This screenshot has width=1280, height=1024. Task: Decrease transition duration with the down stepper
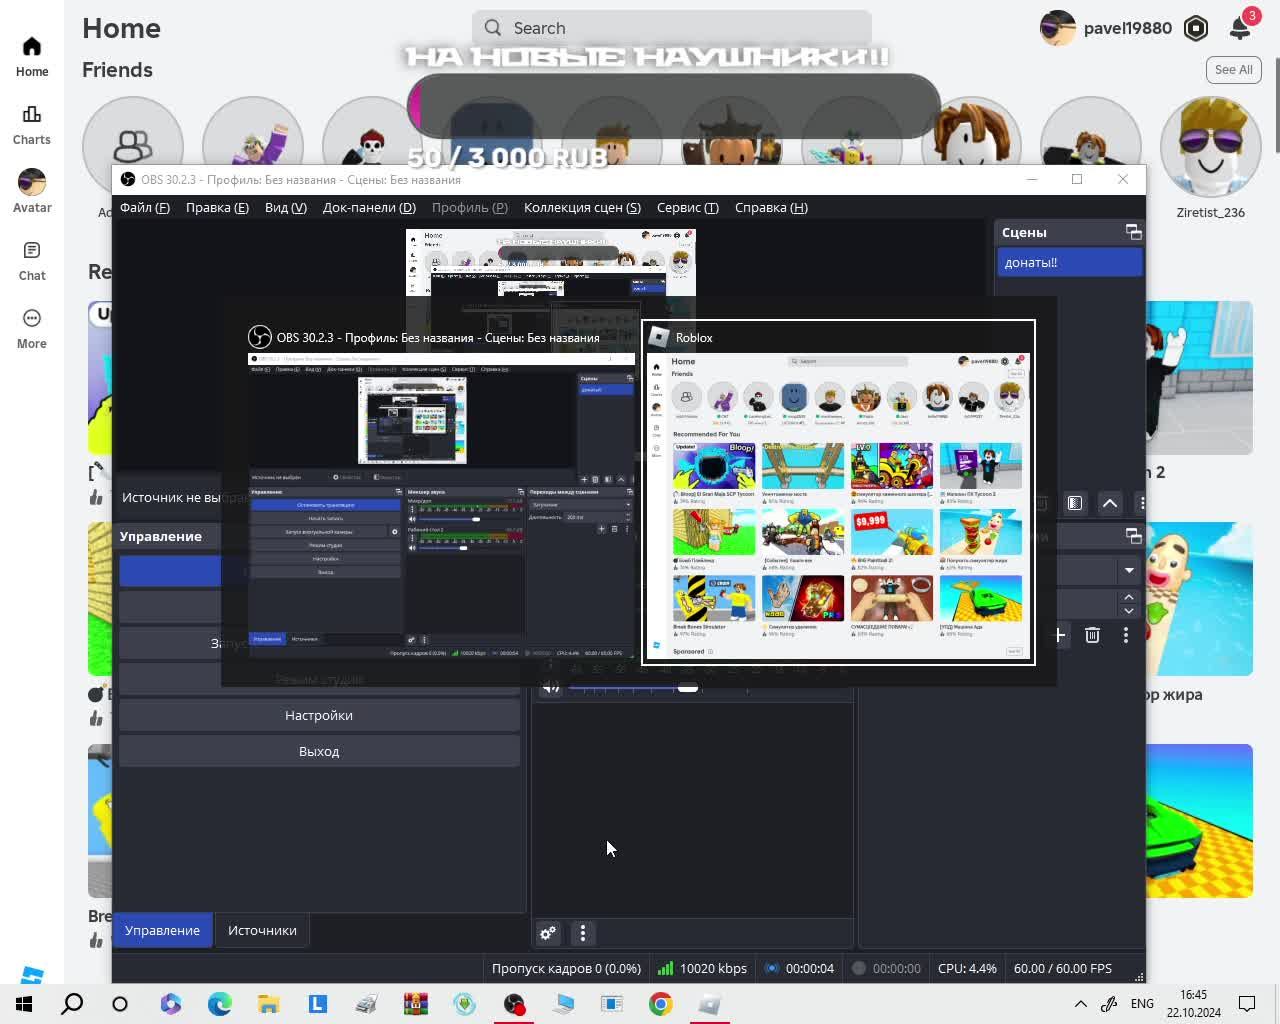tap(1129, 610)
